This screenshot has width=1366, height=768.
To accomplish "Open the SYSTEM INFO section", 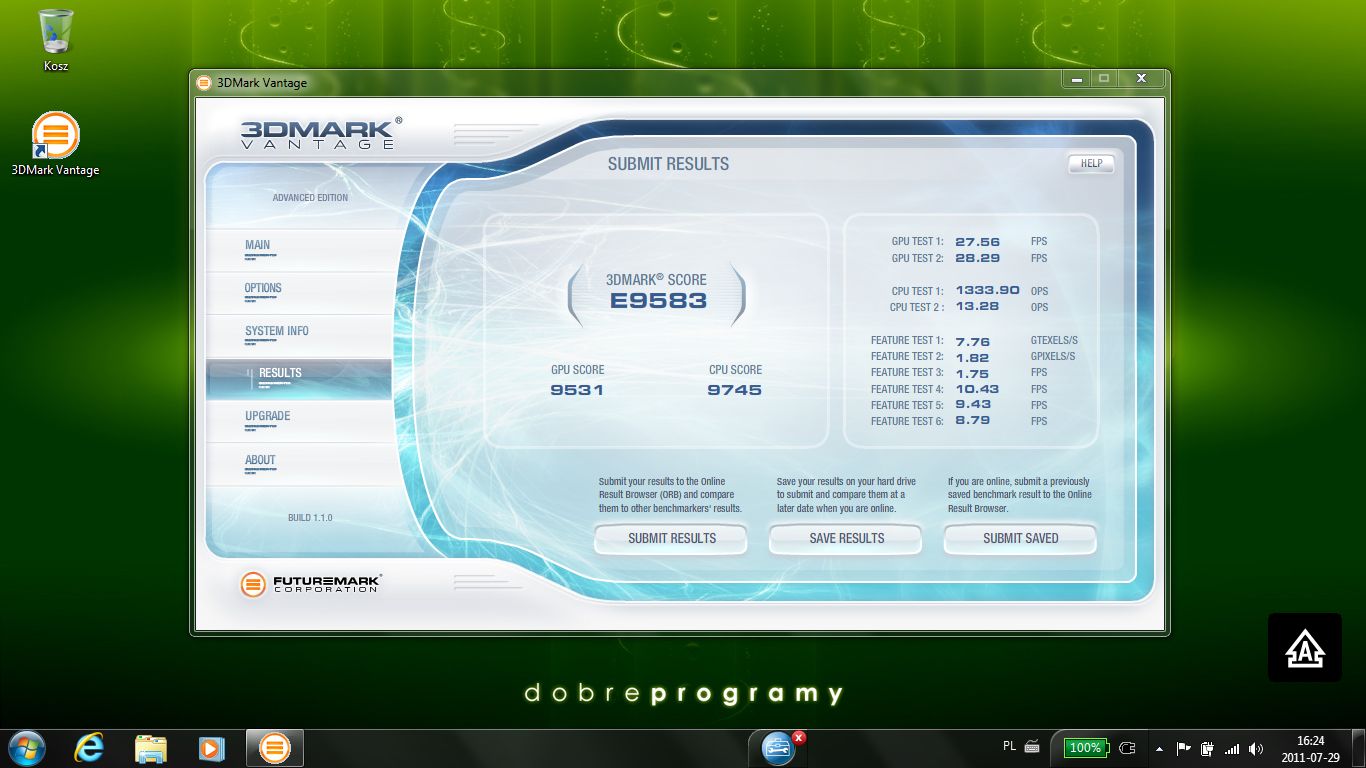I will tap(299, 336).
